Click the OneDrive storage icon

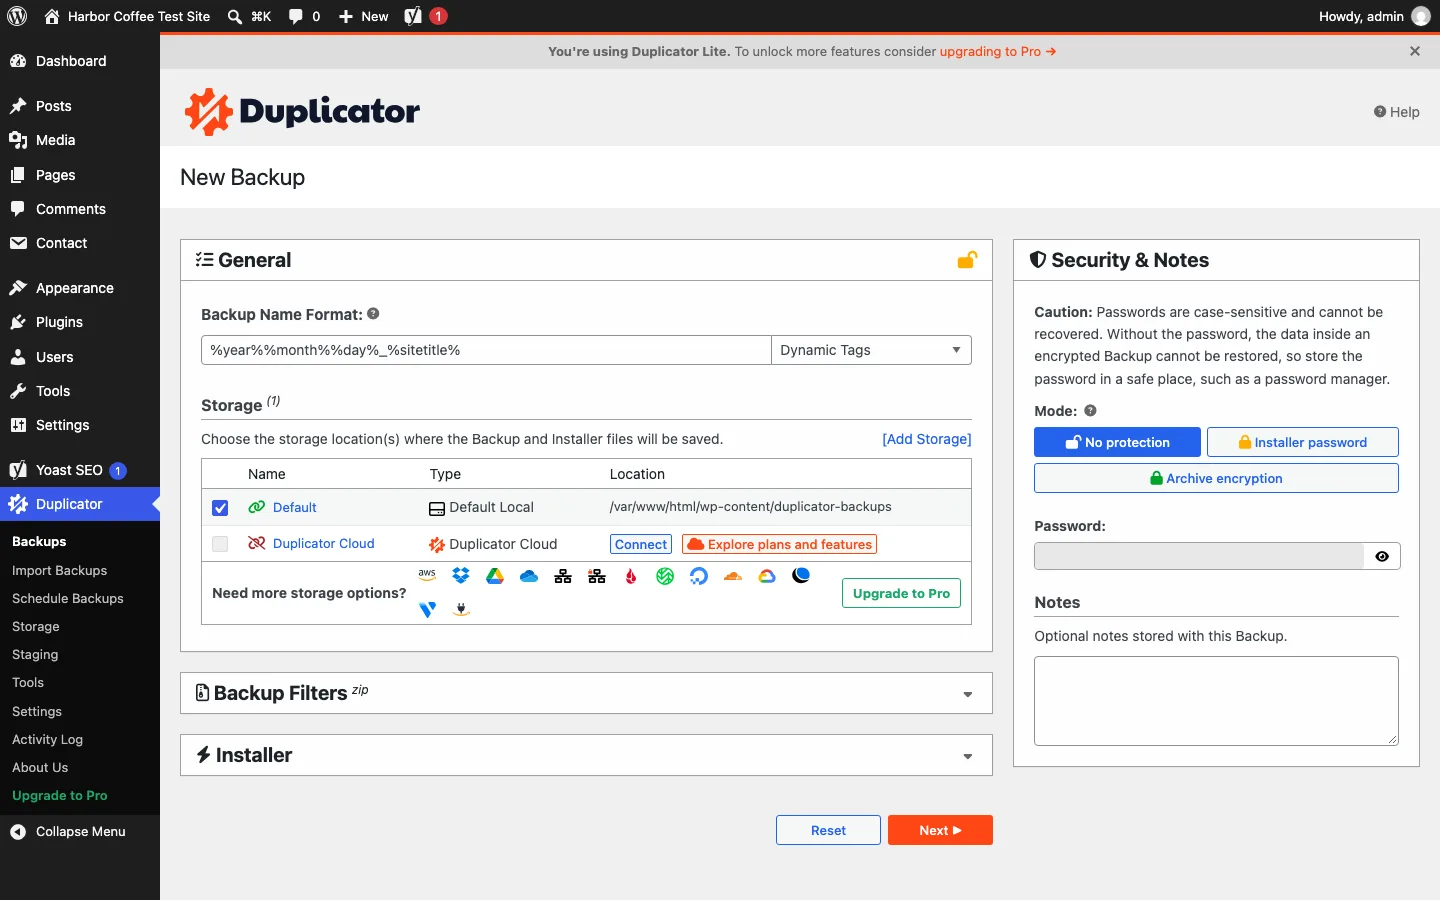529,576
